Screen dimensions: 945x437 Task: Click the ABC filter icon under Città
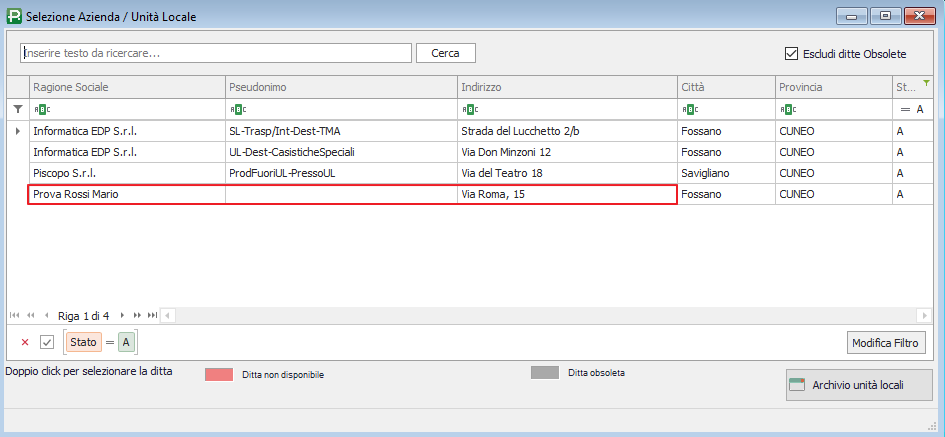coord(690,109)
